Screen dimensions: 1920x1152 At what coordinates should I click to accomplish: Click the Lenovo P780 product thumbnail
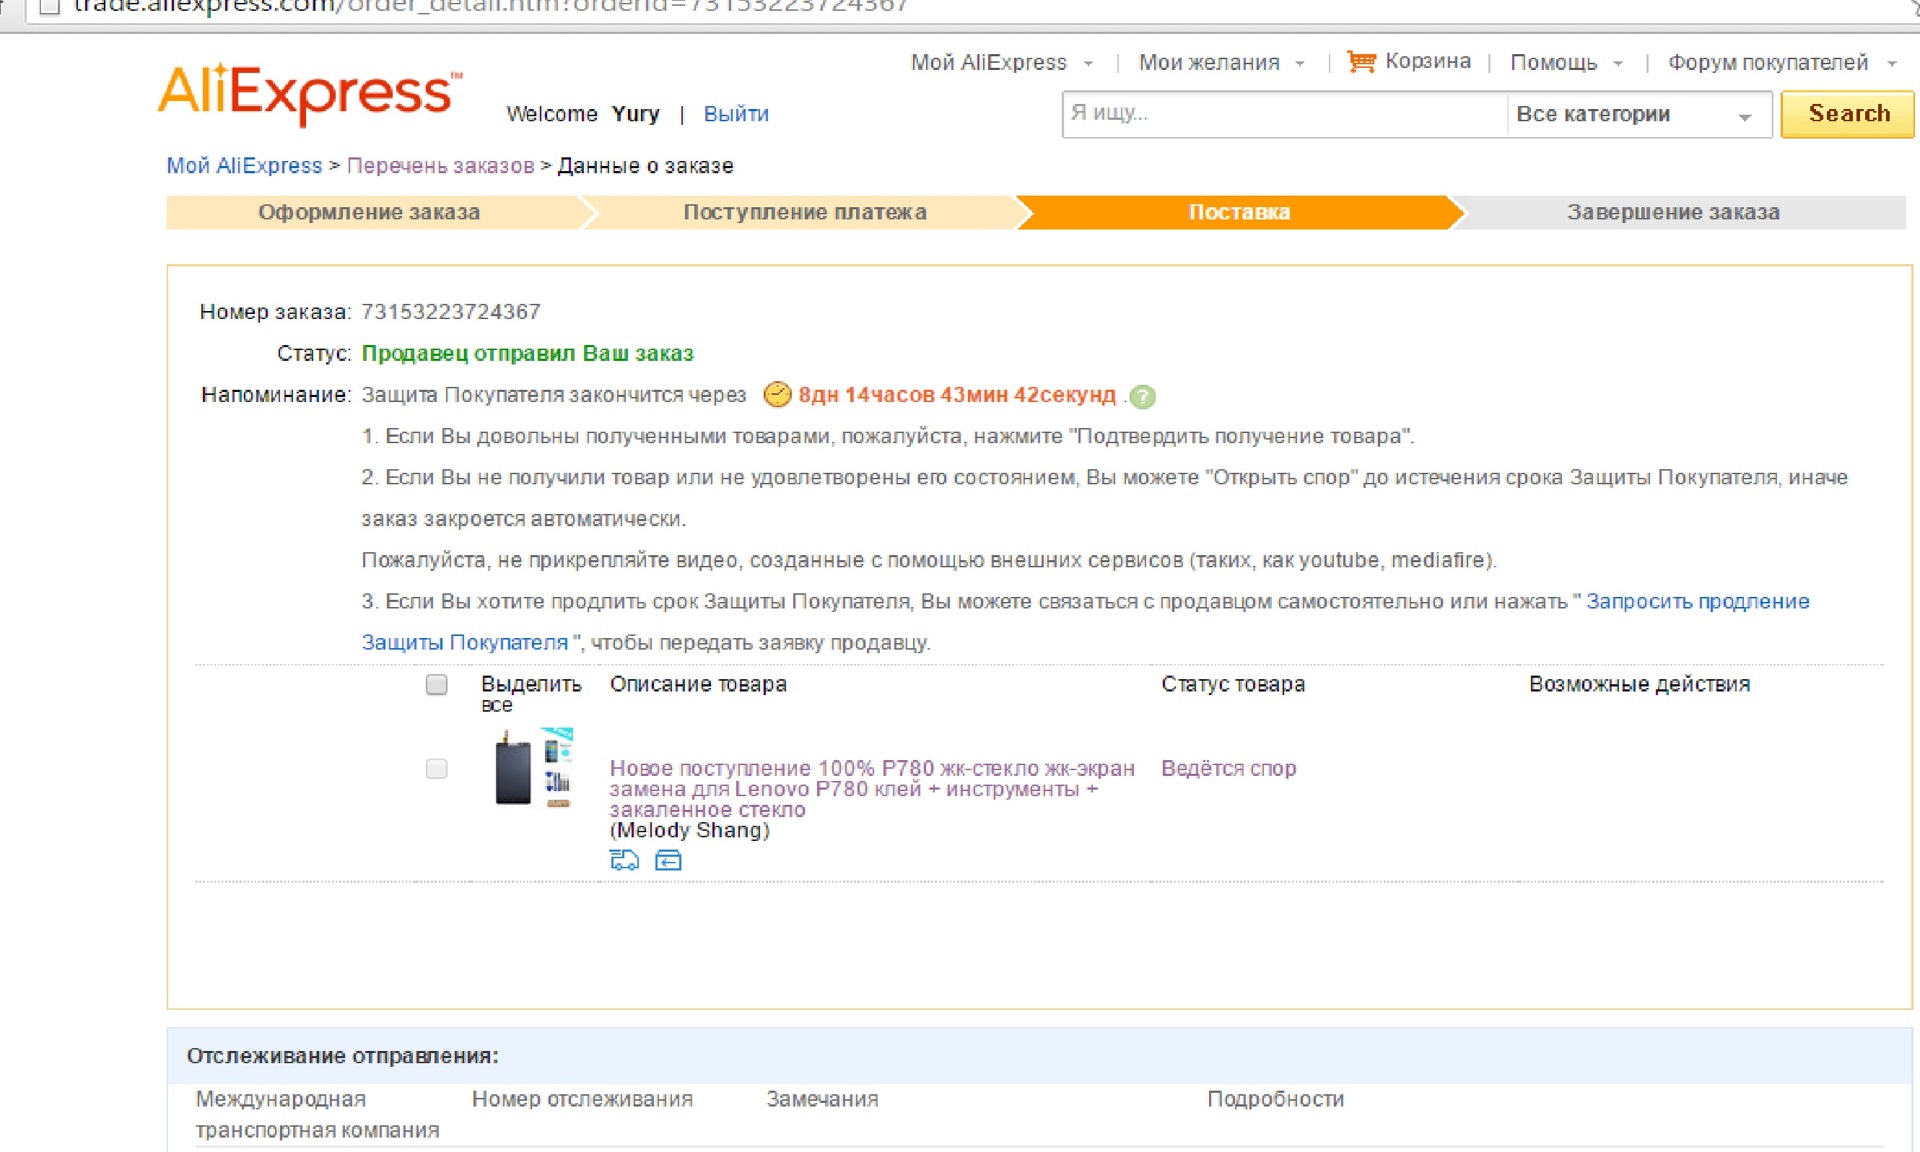(x=534, y=767)
